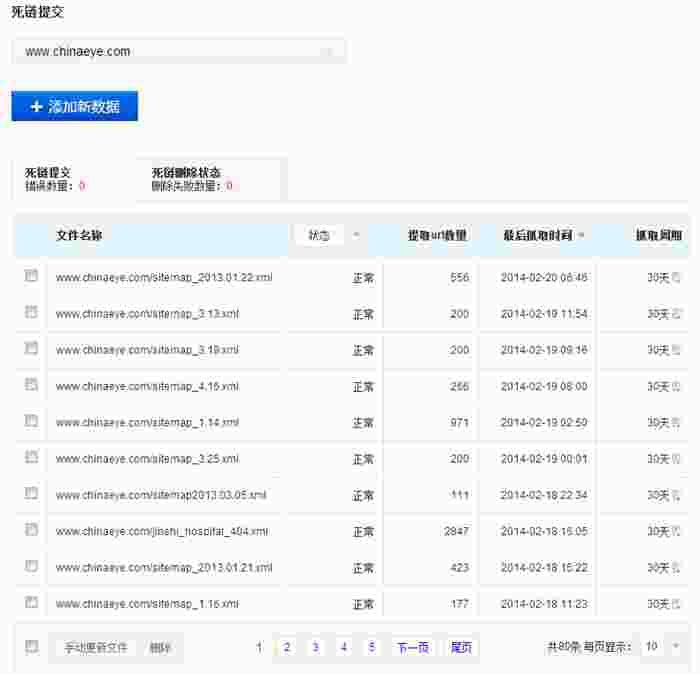Click edit icon next to 30天 for sitemap_3.13.xml
The image size is (700, 674).
[x=676, y=314]
